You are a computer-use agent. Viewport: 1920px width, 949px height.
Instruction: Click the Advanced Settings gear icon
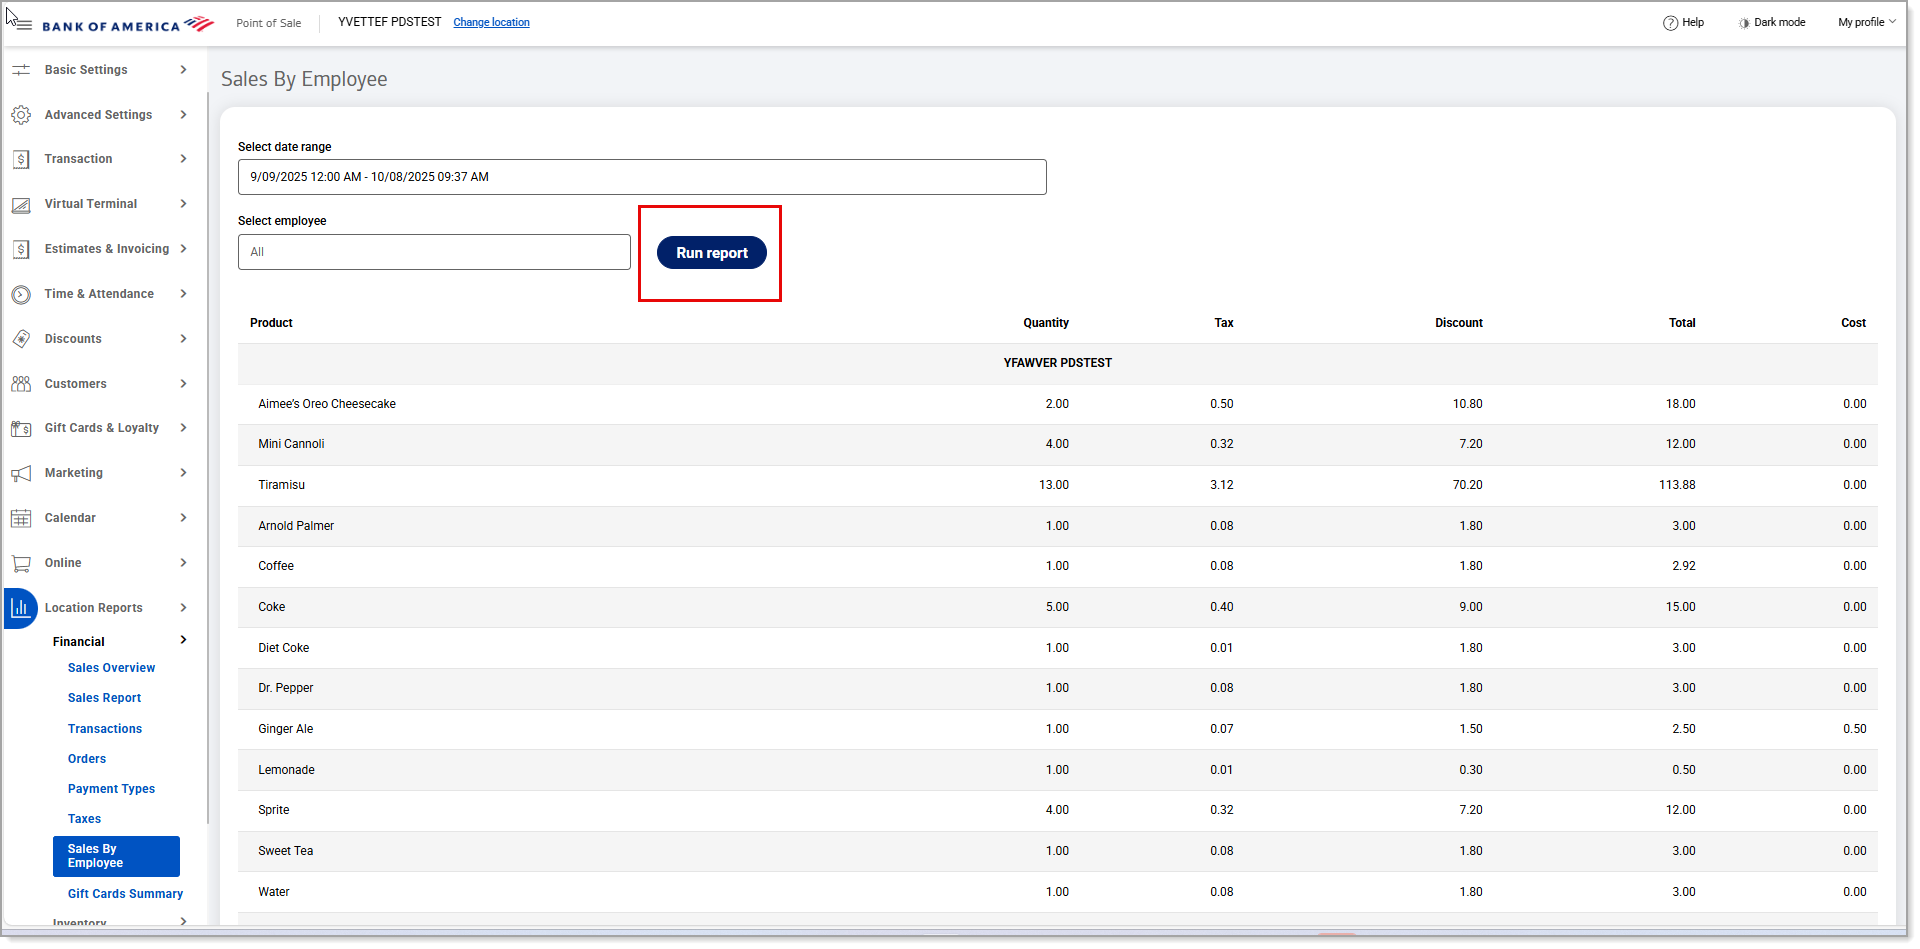coord(21,115)
